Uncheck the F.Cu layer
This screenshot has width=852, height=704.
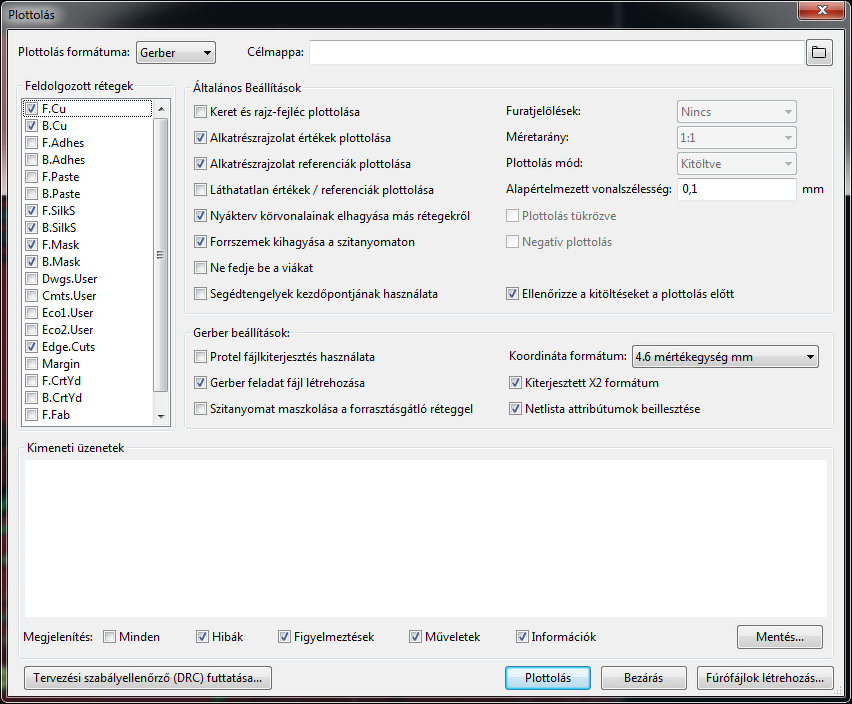tap(32, 109)
